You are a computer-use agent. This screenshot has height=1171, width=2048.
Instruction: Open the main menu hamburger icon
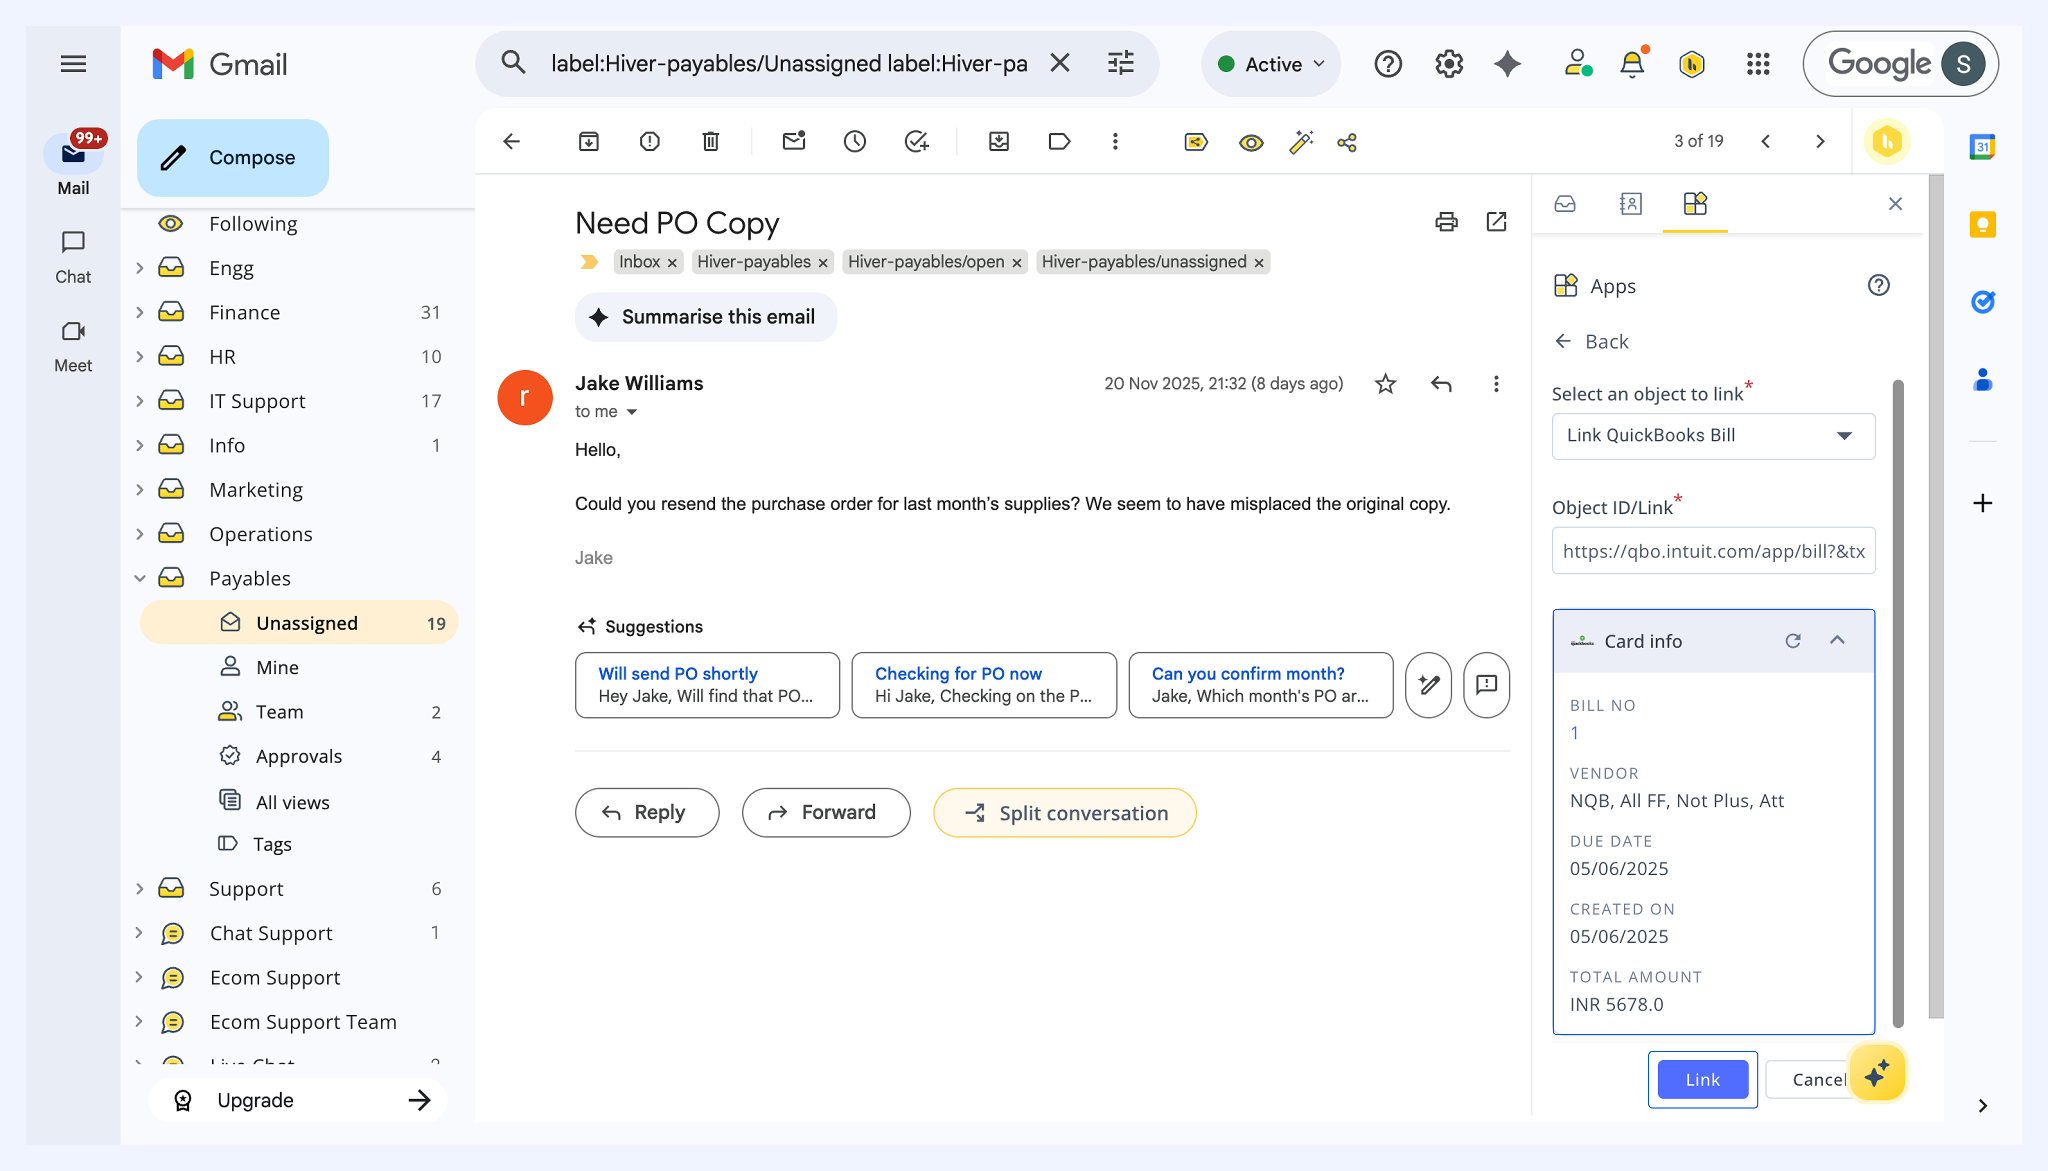click(x=73, y=64)
